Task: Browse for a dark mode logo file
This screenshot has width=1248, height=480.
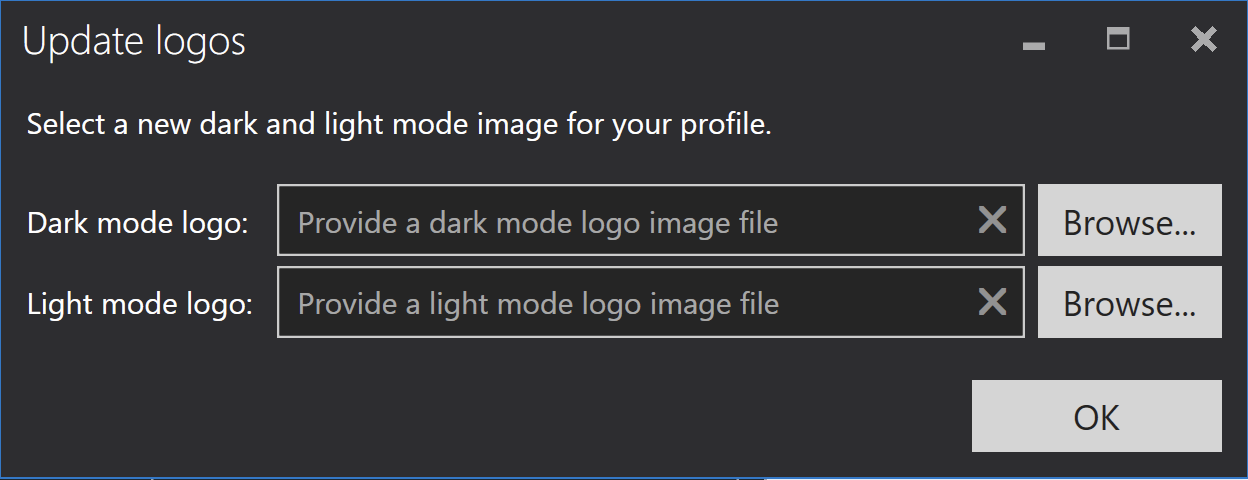Action: (x=1130, y=220)
